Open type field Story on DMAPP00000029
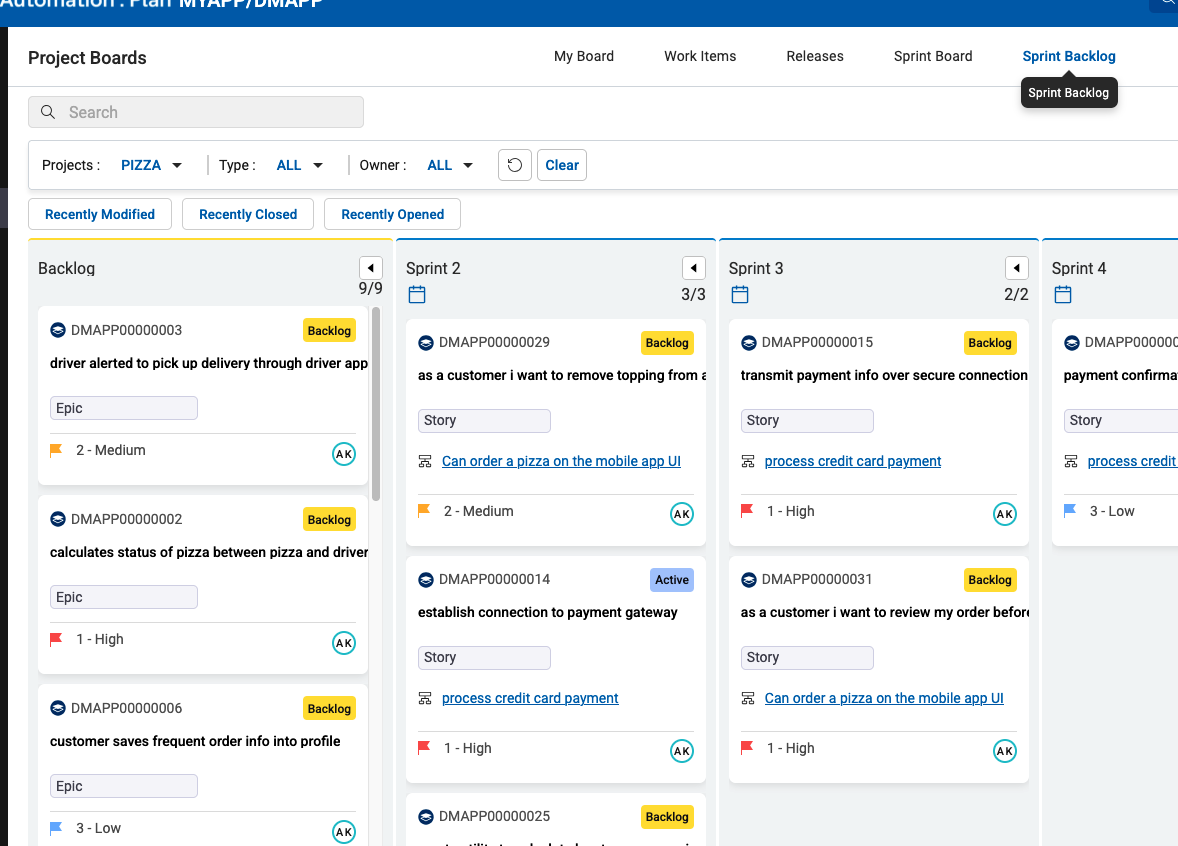1178x846 pixels. pos(485,421)
